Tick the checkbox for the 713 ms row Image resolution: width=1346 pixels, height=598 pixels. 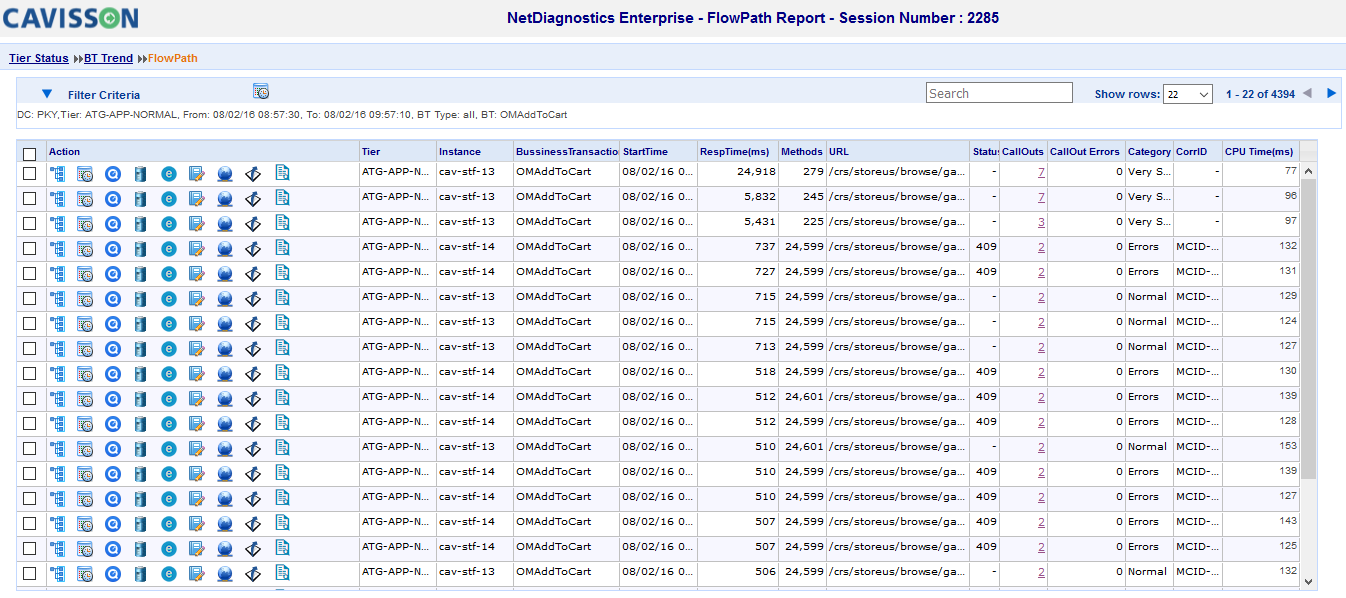click(29, 348)
